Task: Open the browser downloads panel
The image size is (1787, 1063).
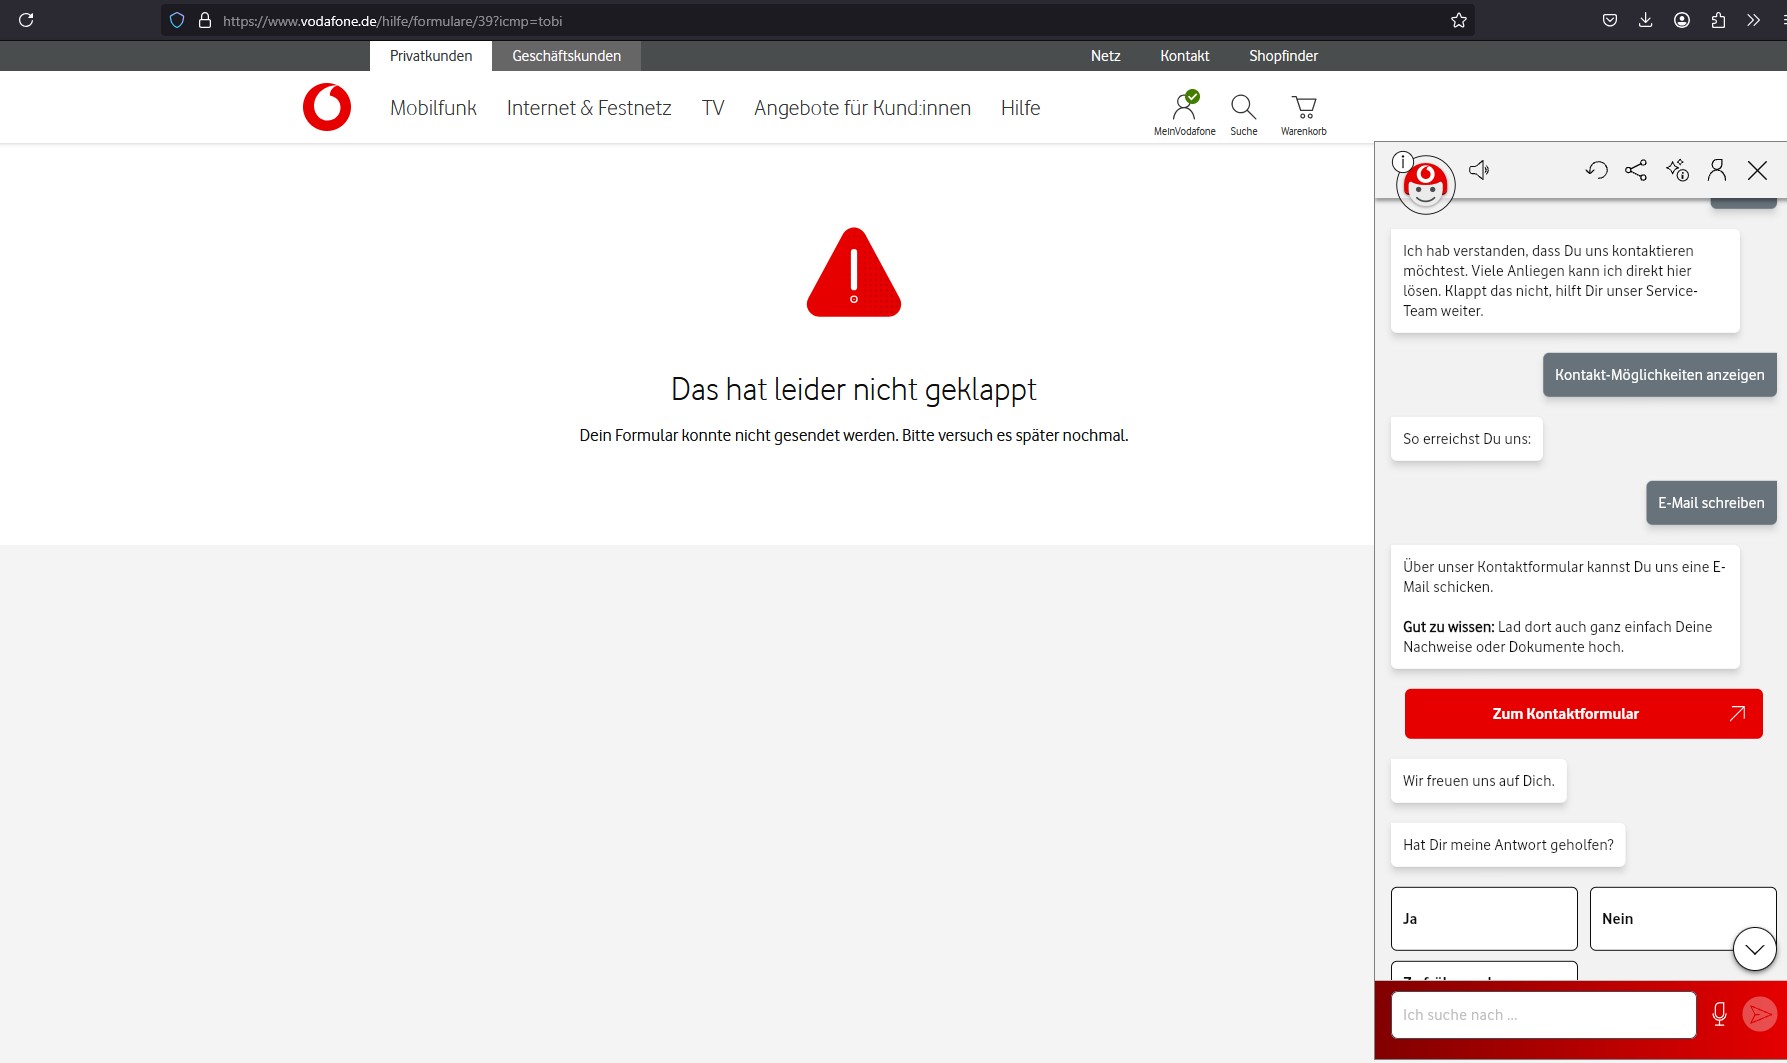Action: coord(1646,20)
